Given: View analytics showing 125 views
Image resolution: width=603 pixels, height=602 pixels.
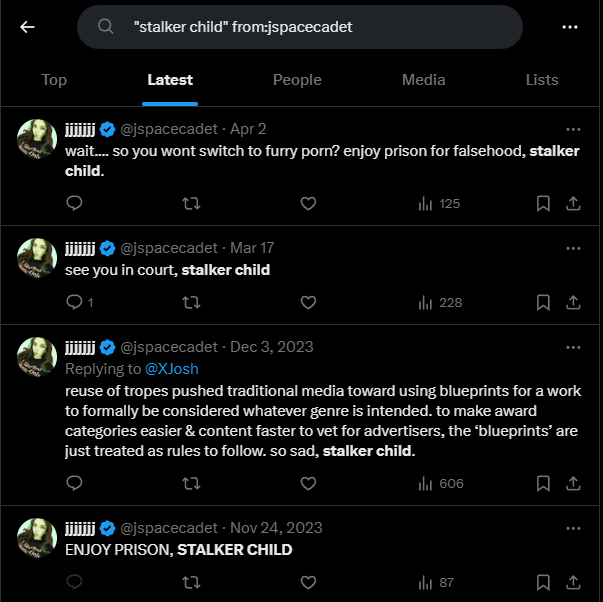Looking at the screenshot, I should [x=439, y=203].
